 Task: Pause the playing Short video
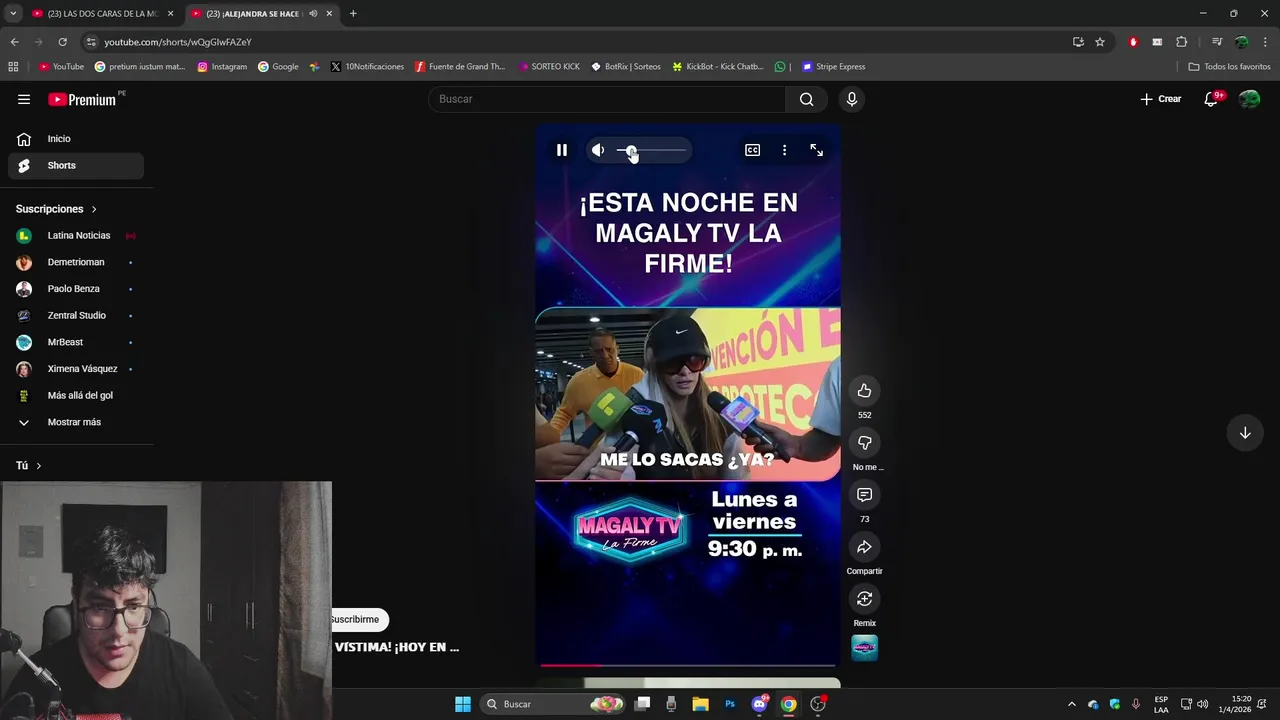562,150
